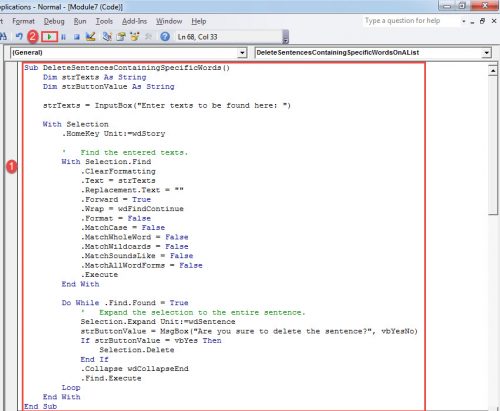Click the Find binoculars icon

[x=3, y=36]
